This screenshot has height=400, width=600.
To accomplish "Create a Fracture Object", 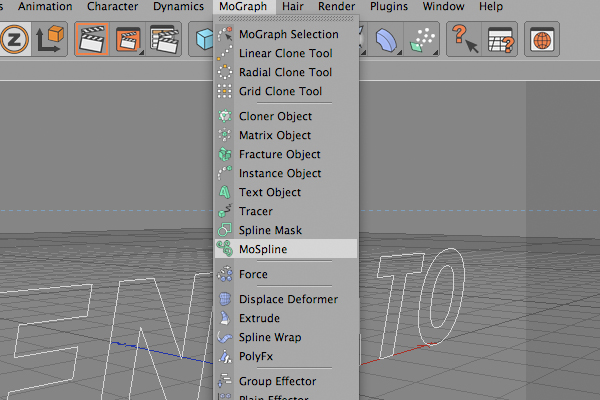I will click(286, 154).
